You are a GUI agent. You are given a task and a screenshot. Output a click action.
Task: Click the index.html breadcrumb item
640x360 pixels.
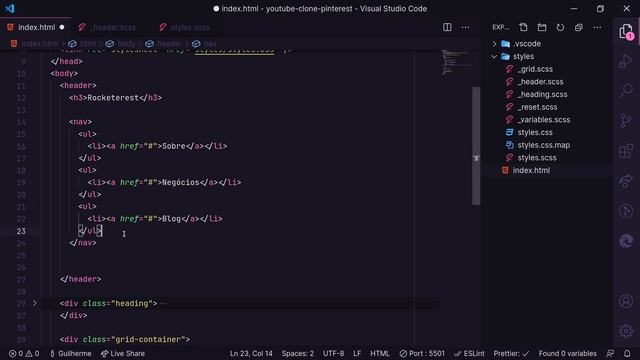40,44
